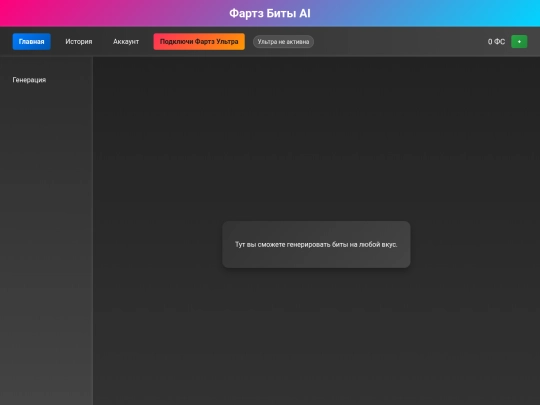Screen dimensions: 540x405
Task: Click the Фартз Биты AI header title
Action: (270, 13)
